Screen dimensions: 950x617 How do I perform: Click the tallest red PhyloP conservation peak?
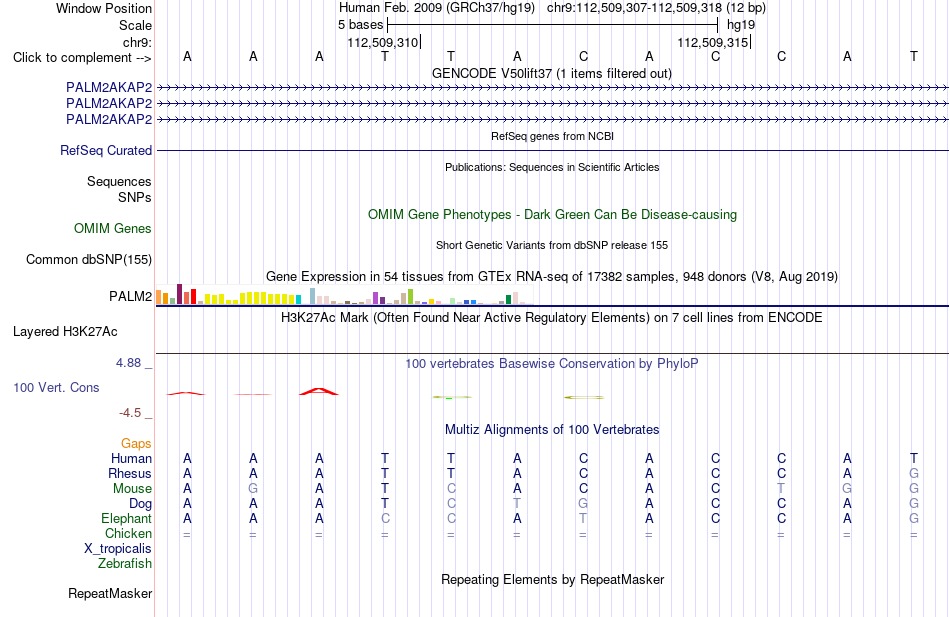(x=319, y=392)
